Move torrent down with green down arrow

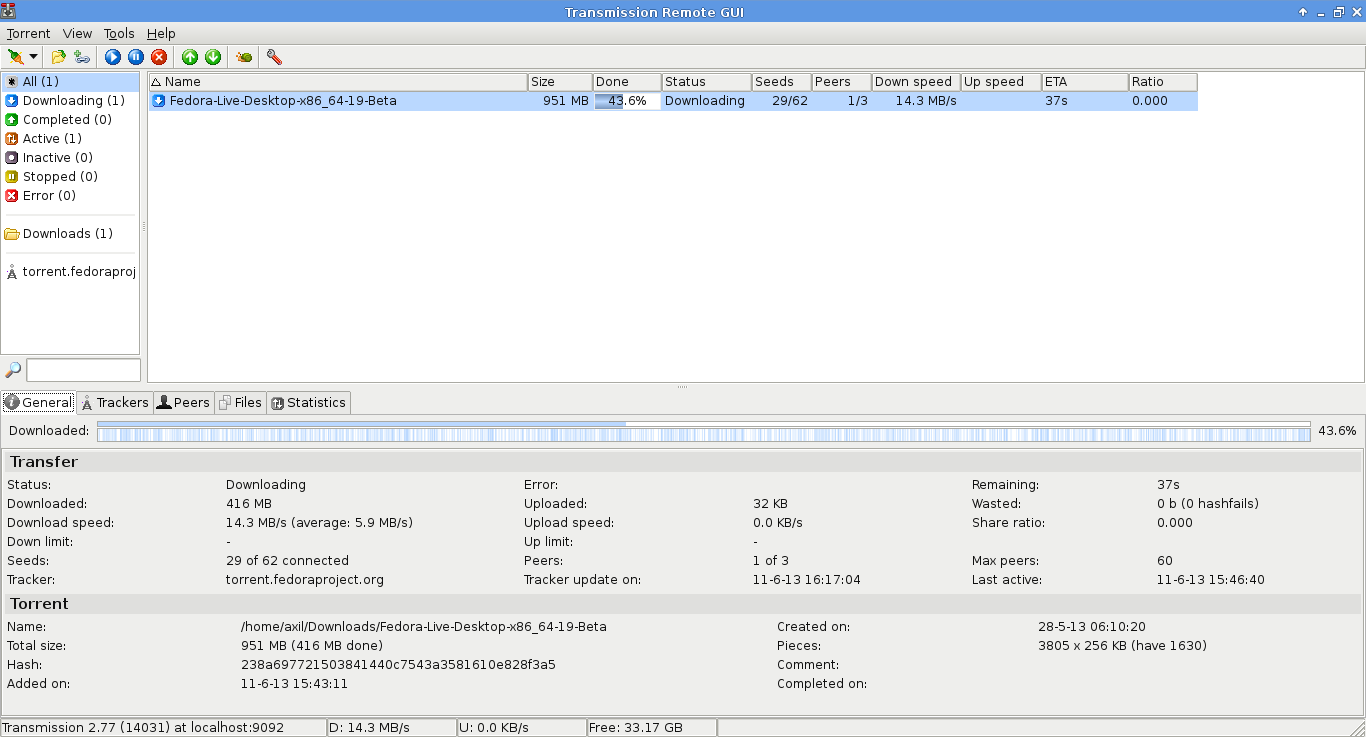pyautogui.click(x=213, y=57)
